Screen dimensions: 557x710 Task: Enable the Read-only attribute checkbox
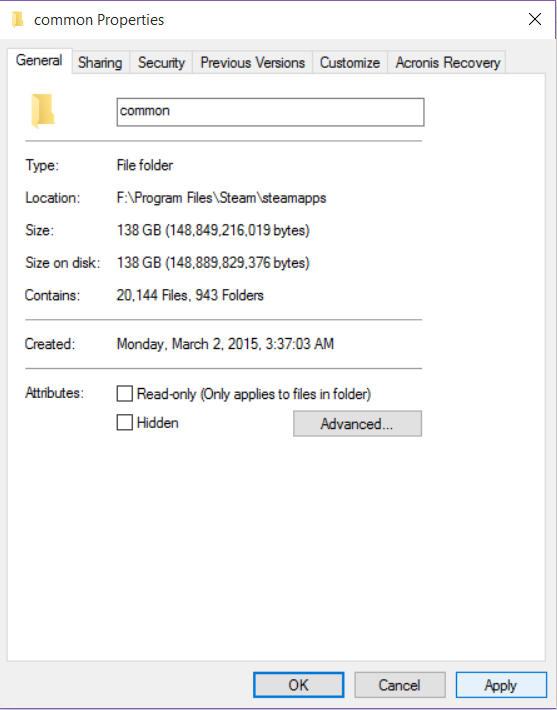(125, 393)
